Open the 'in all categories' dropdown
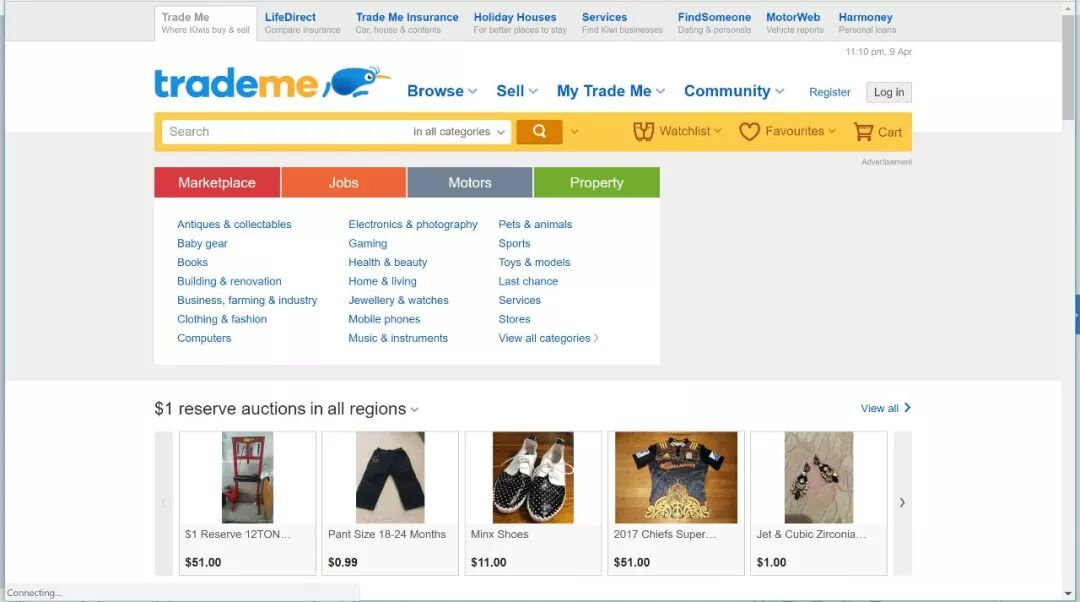 click(459, 132)
